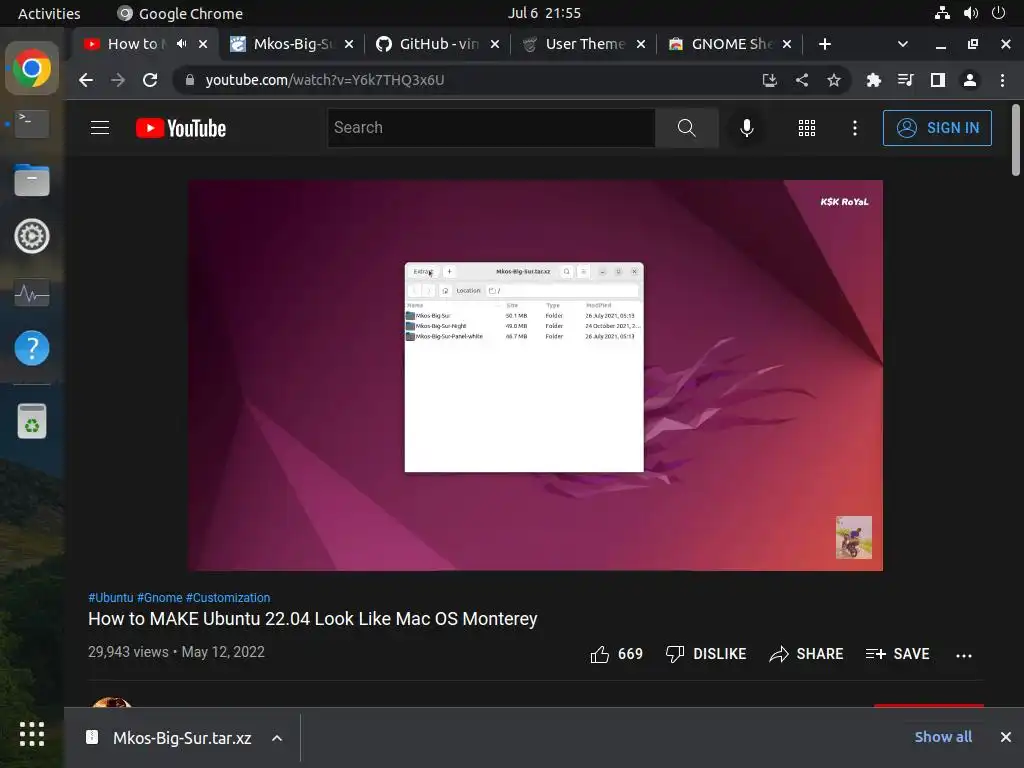Click SAVE to playlist
Image resolution: width=1024 pixels, height=768 pixels.
click(897, 654)
